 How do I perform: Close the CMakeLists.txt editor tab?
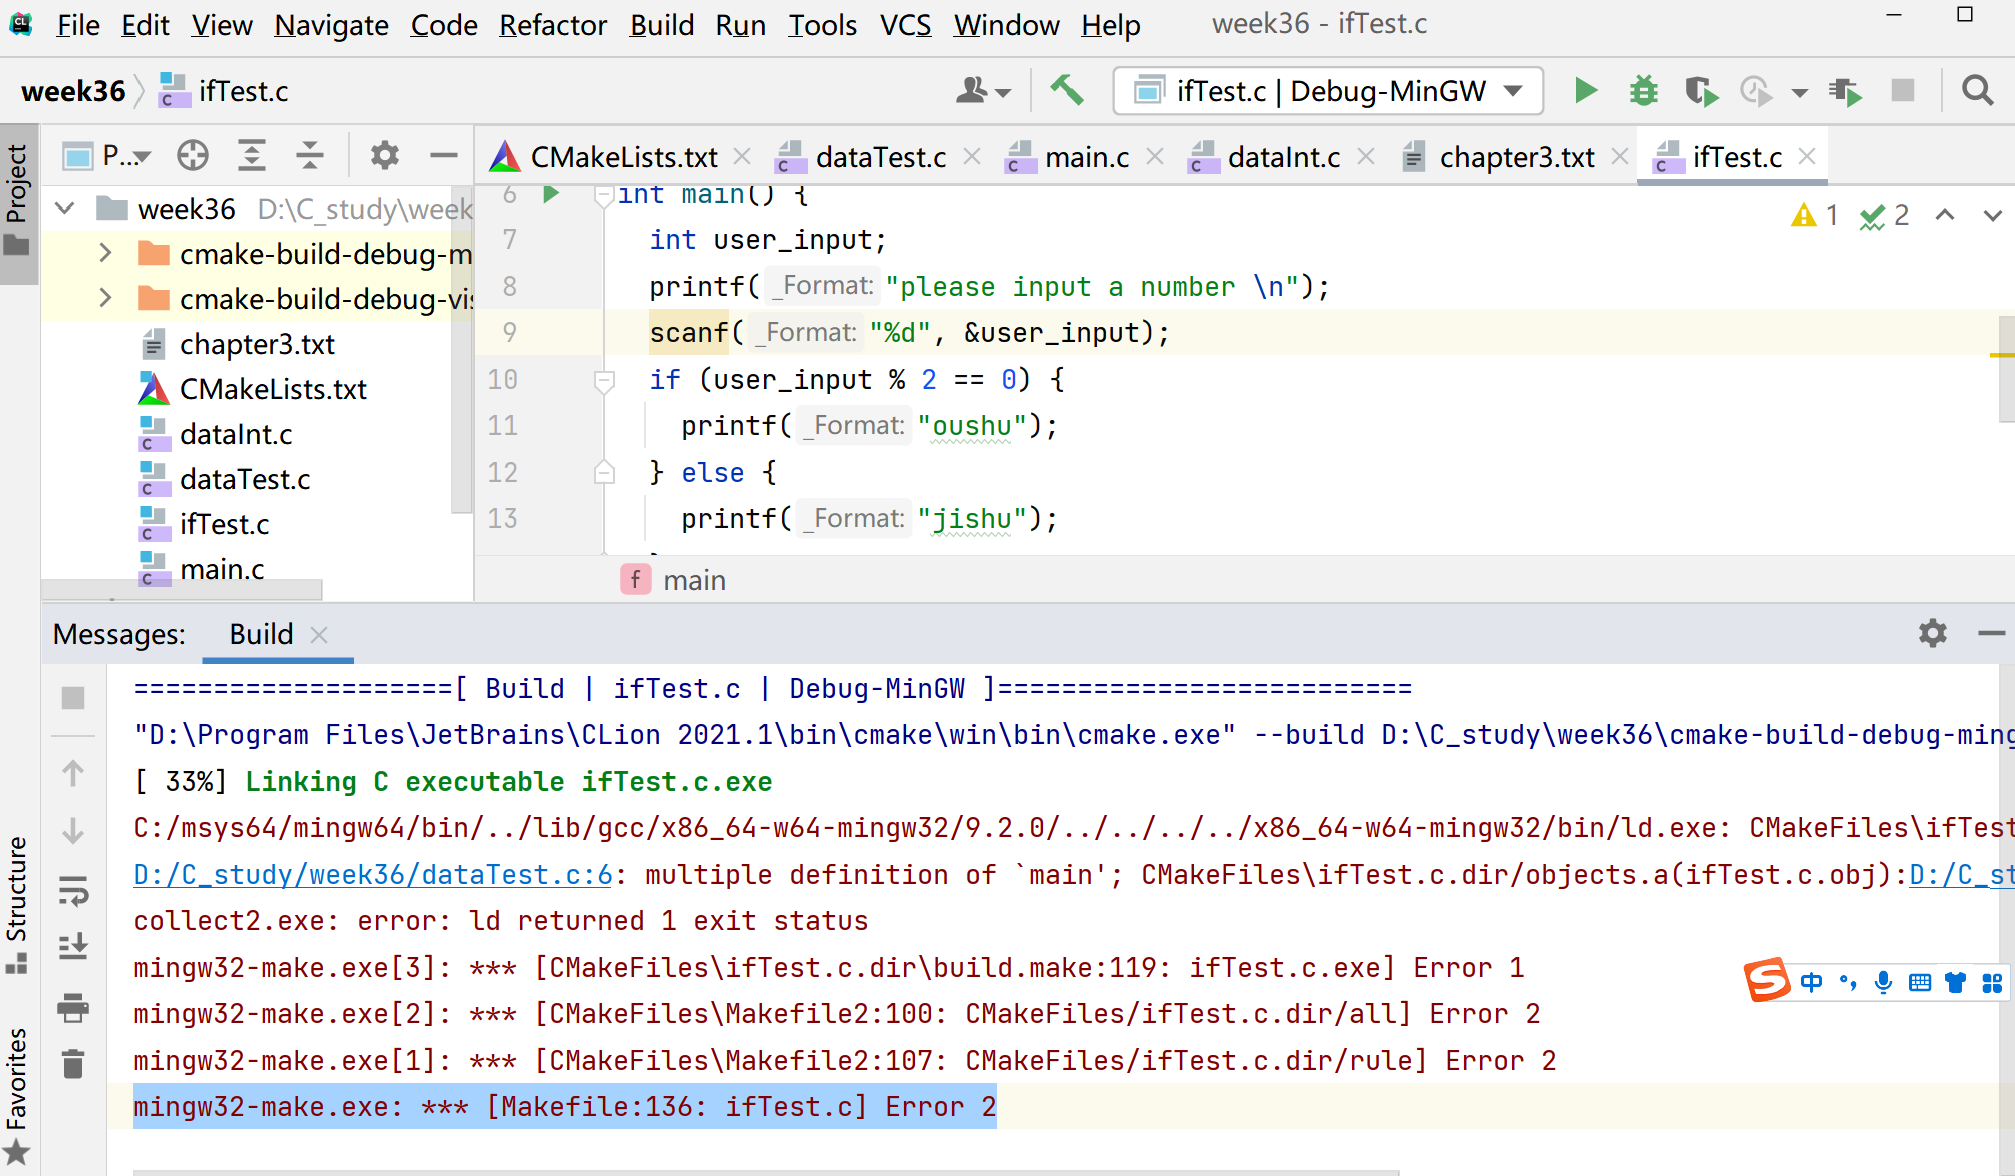coord(742,156)
